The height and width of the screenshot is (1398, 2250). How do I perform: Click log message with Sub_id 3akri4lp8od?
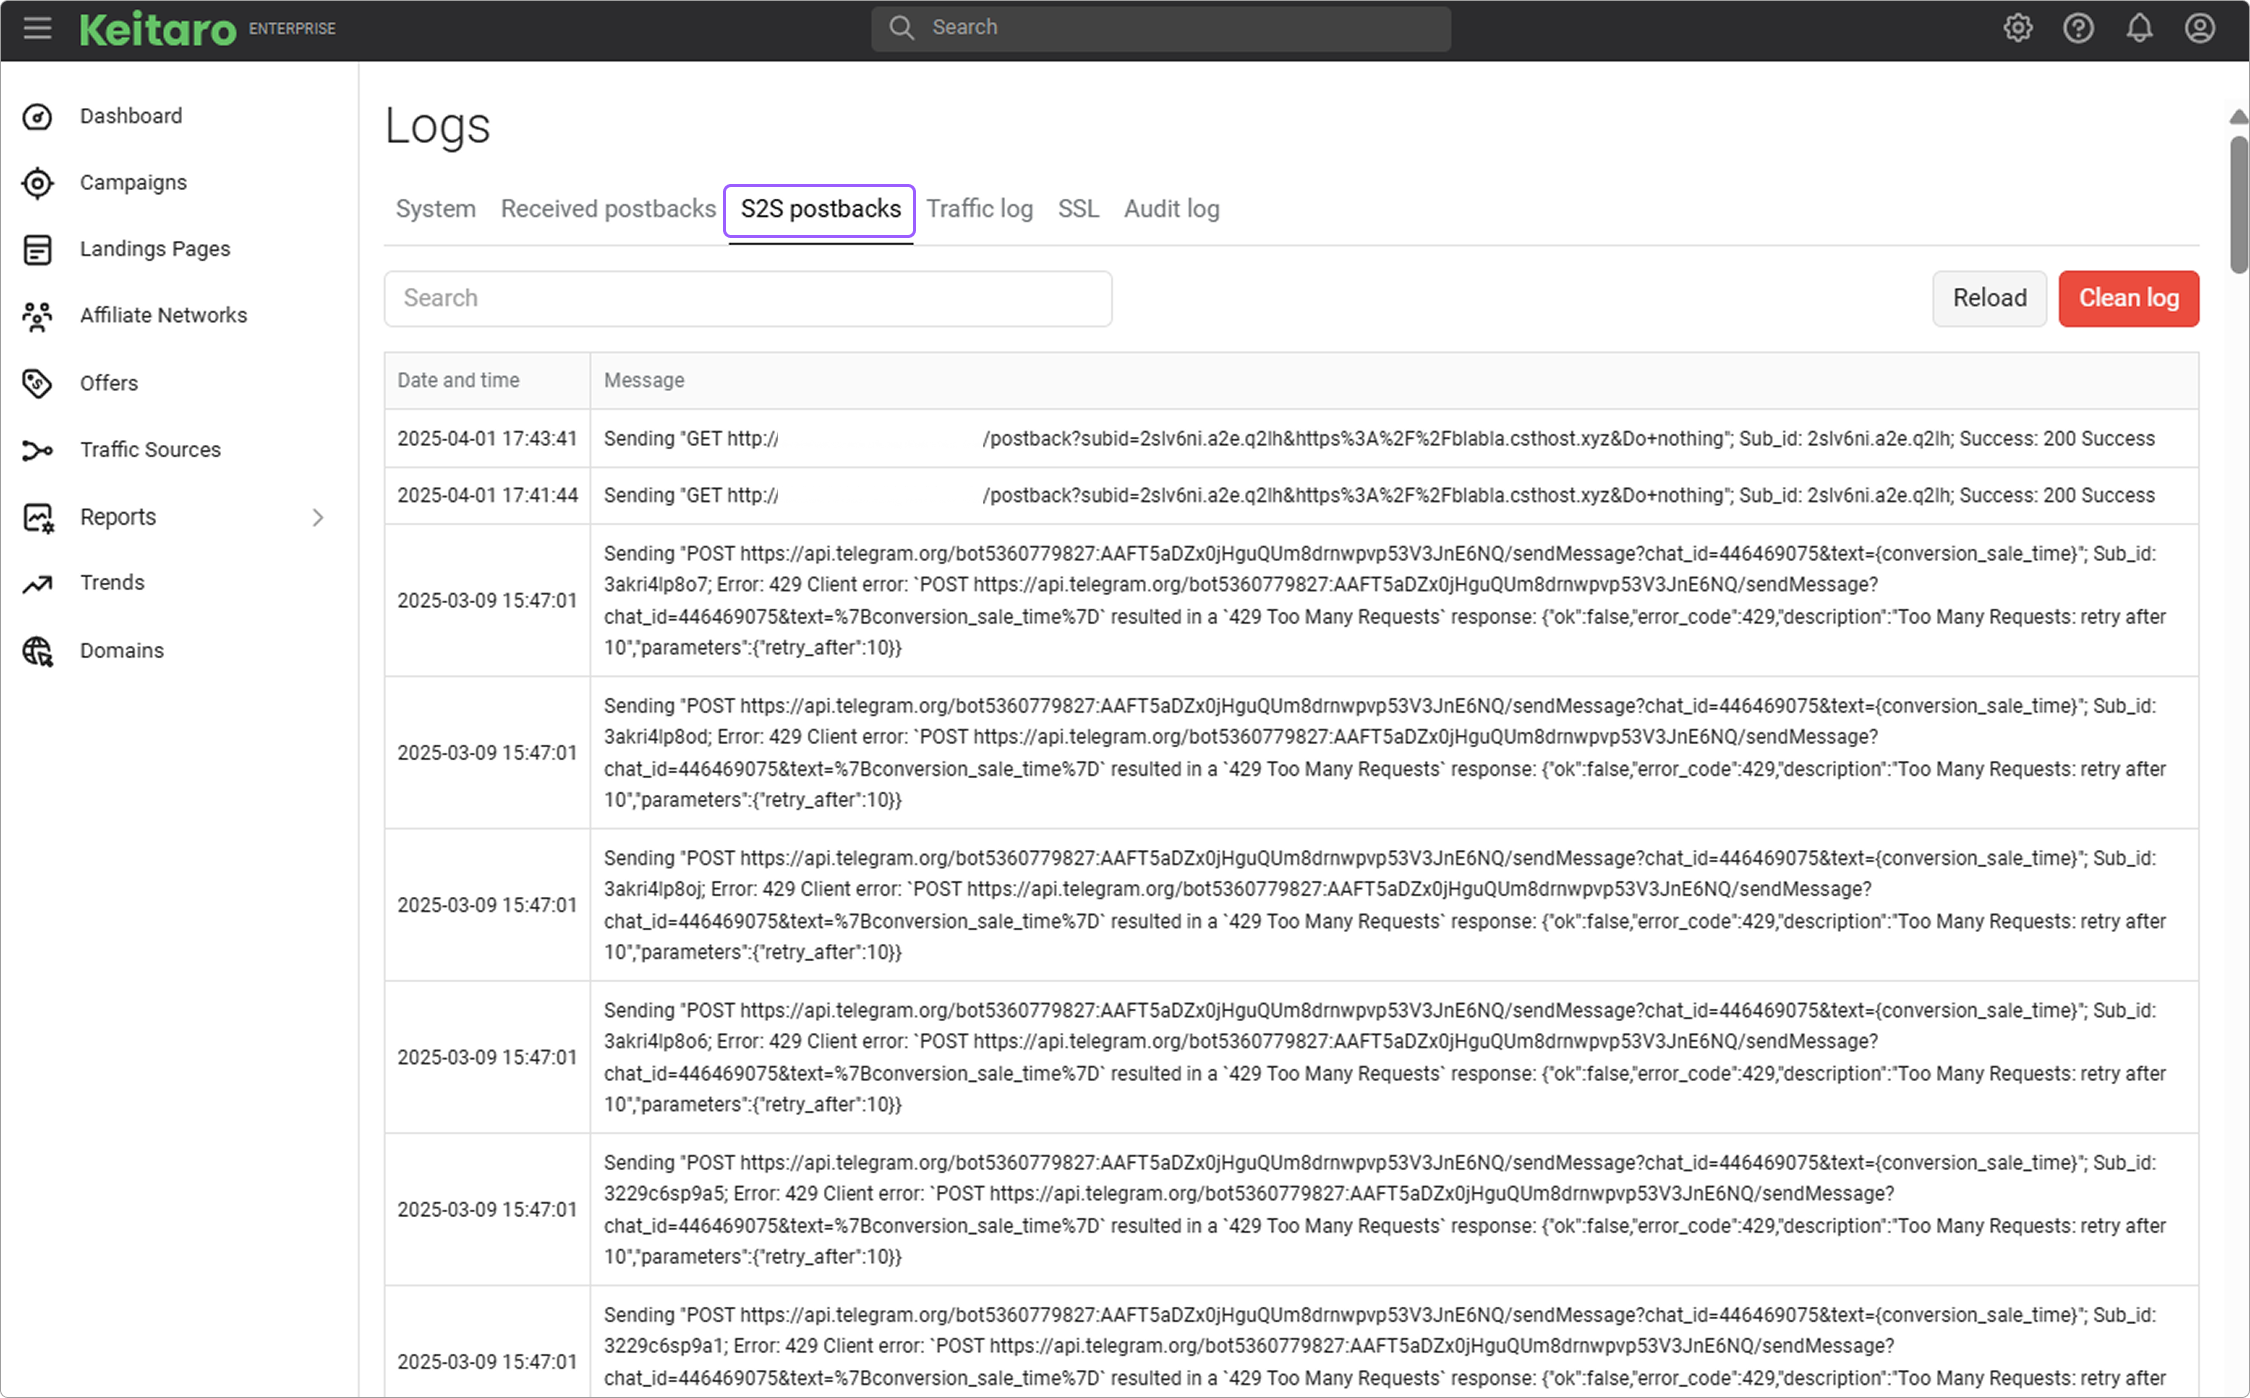(1385, 753)
